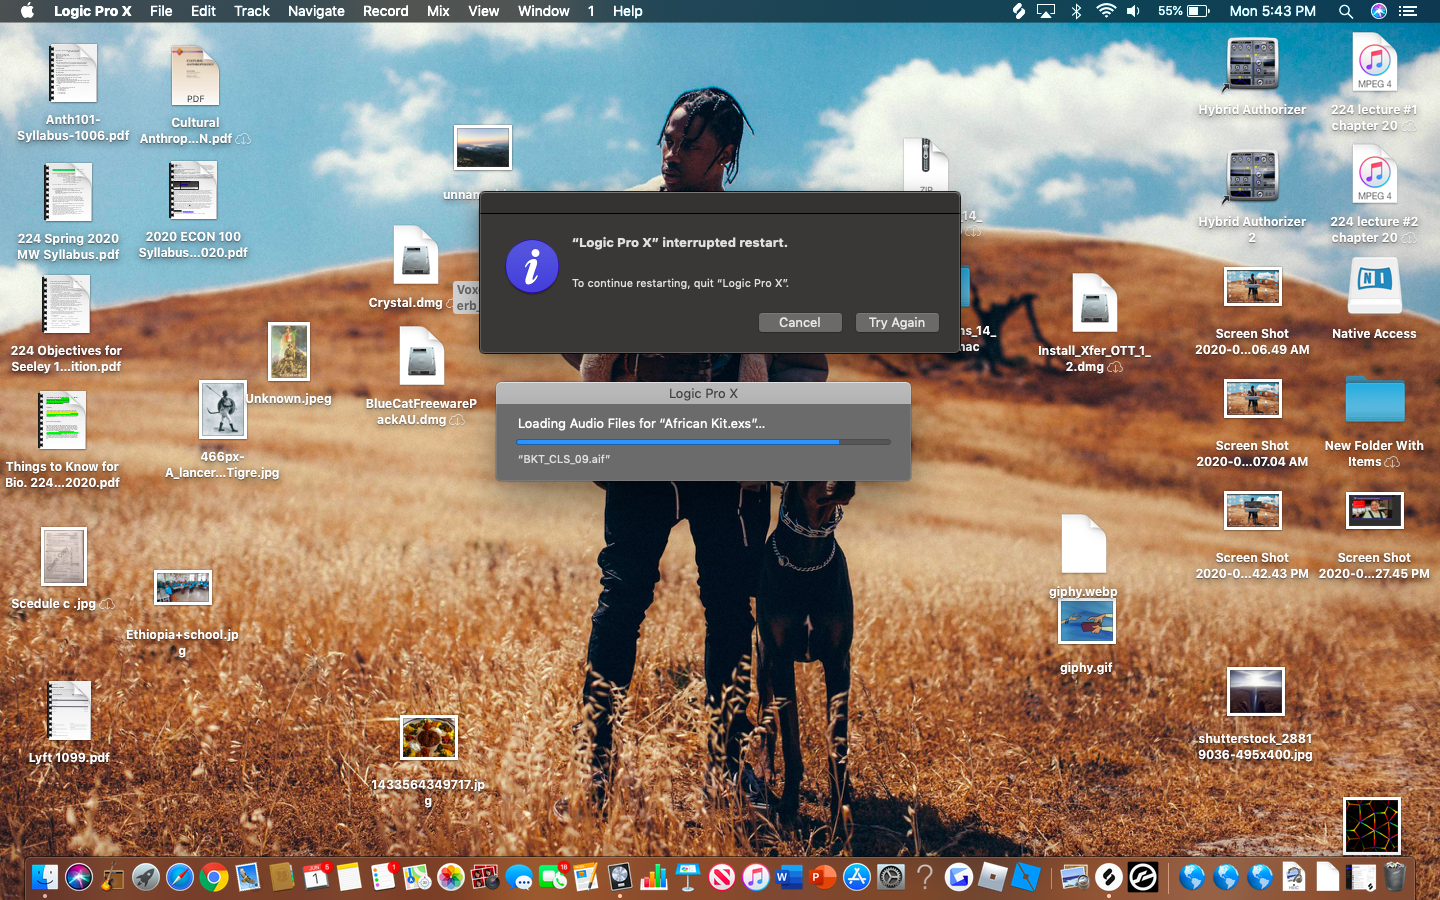Image resolution: width=1440 pixels, height=900 pixels.
Task: Open Maps from the Dock
Action: 417,877
